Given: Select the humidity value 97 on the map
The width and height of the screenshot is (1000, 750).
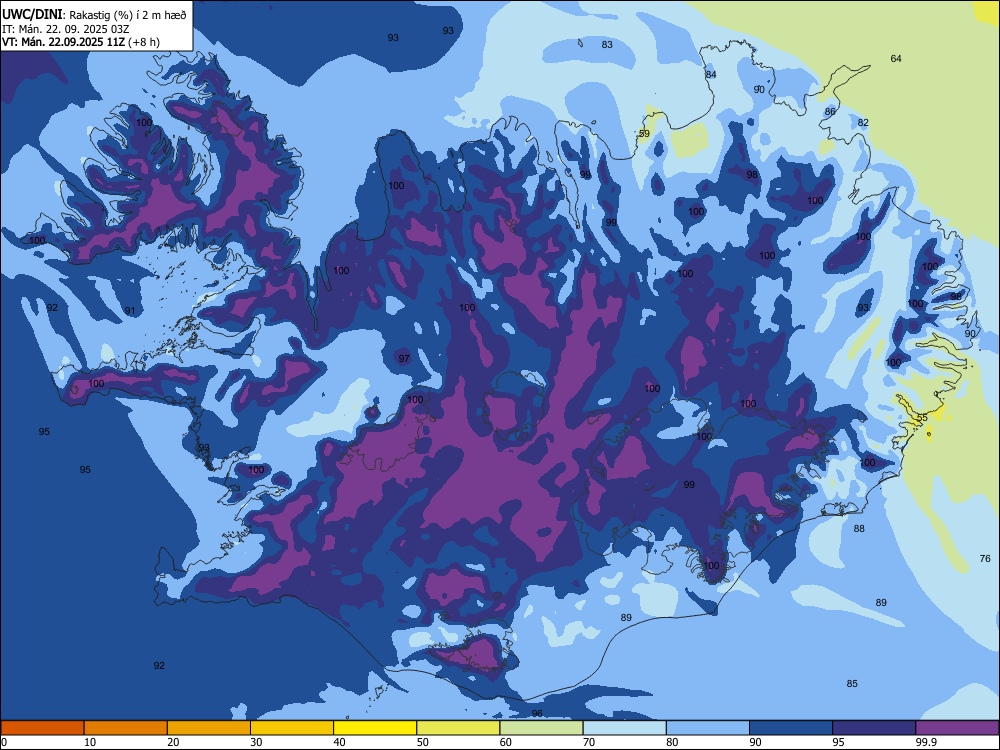Looking at the screenshot, I should (404, 358).
